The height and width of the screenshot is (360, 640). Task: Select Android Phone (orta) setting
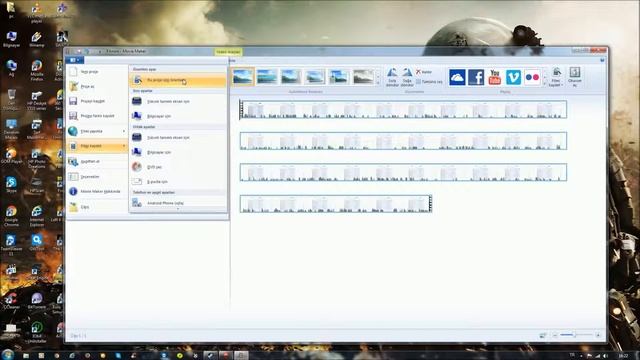pos(178,203)
